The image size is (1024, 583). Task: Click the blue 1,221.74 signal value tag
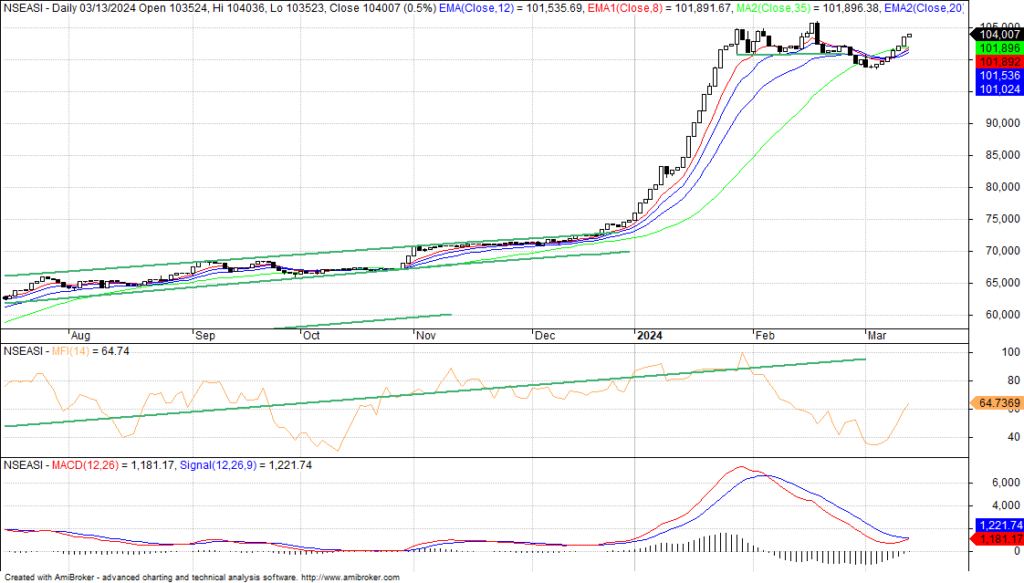[x=996, y=525]
